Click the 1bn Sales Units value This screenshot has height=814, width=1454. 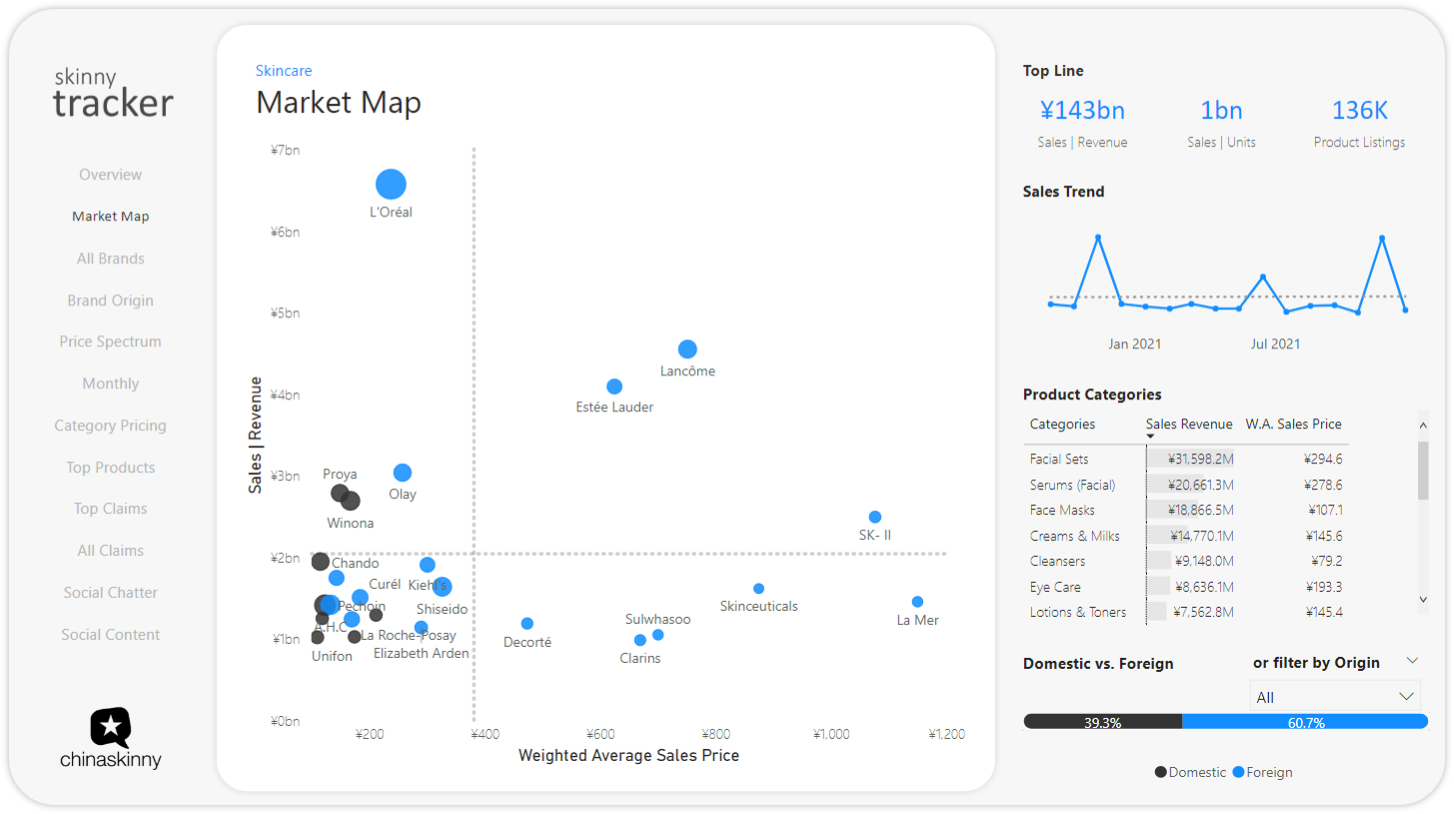(x=1221, y=110)
